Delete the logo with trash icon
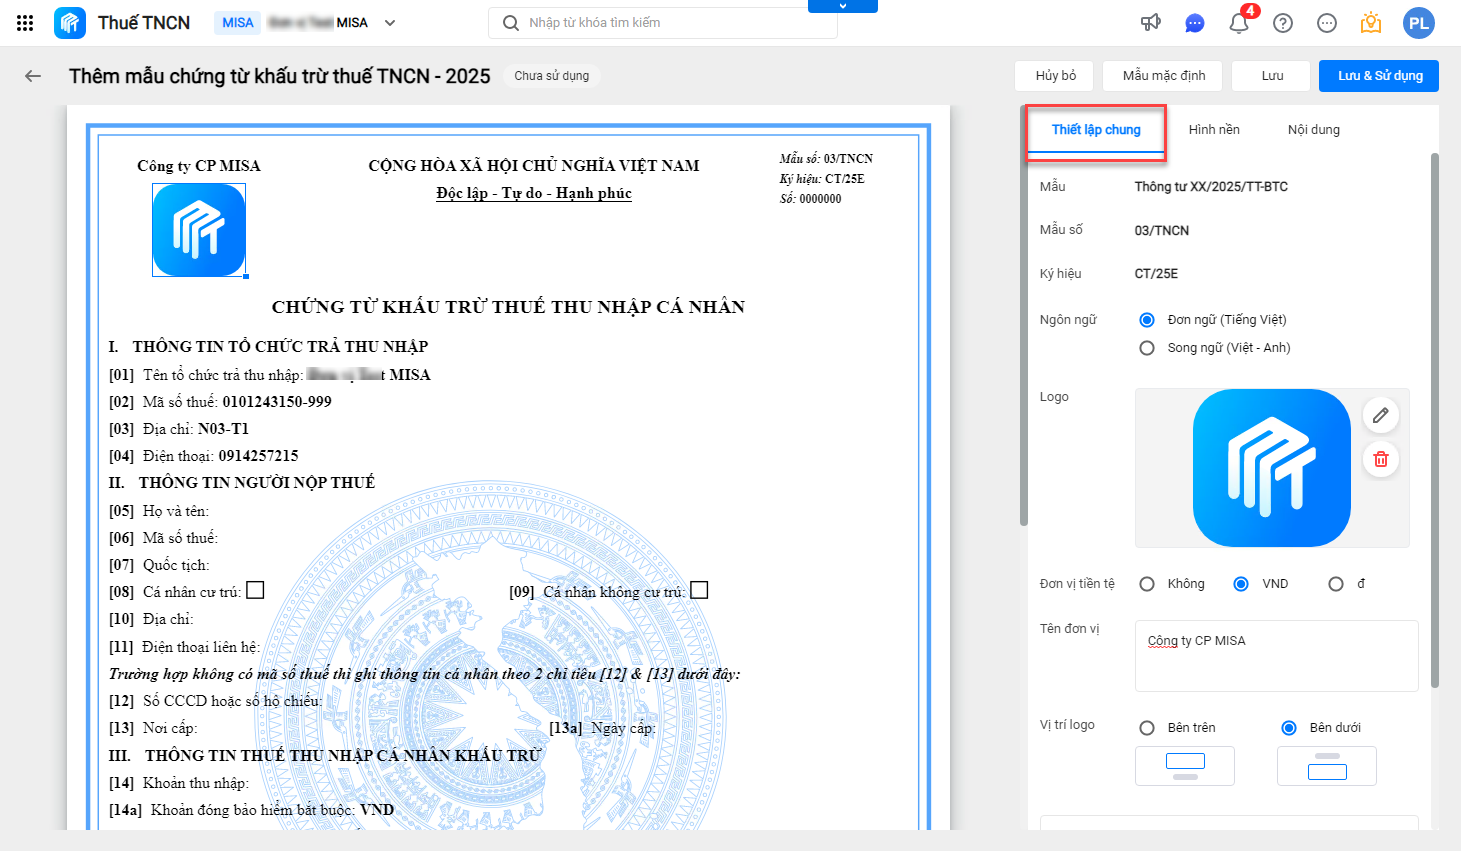 tap(1381, 459)
